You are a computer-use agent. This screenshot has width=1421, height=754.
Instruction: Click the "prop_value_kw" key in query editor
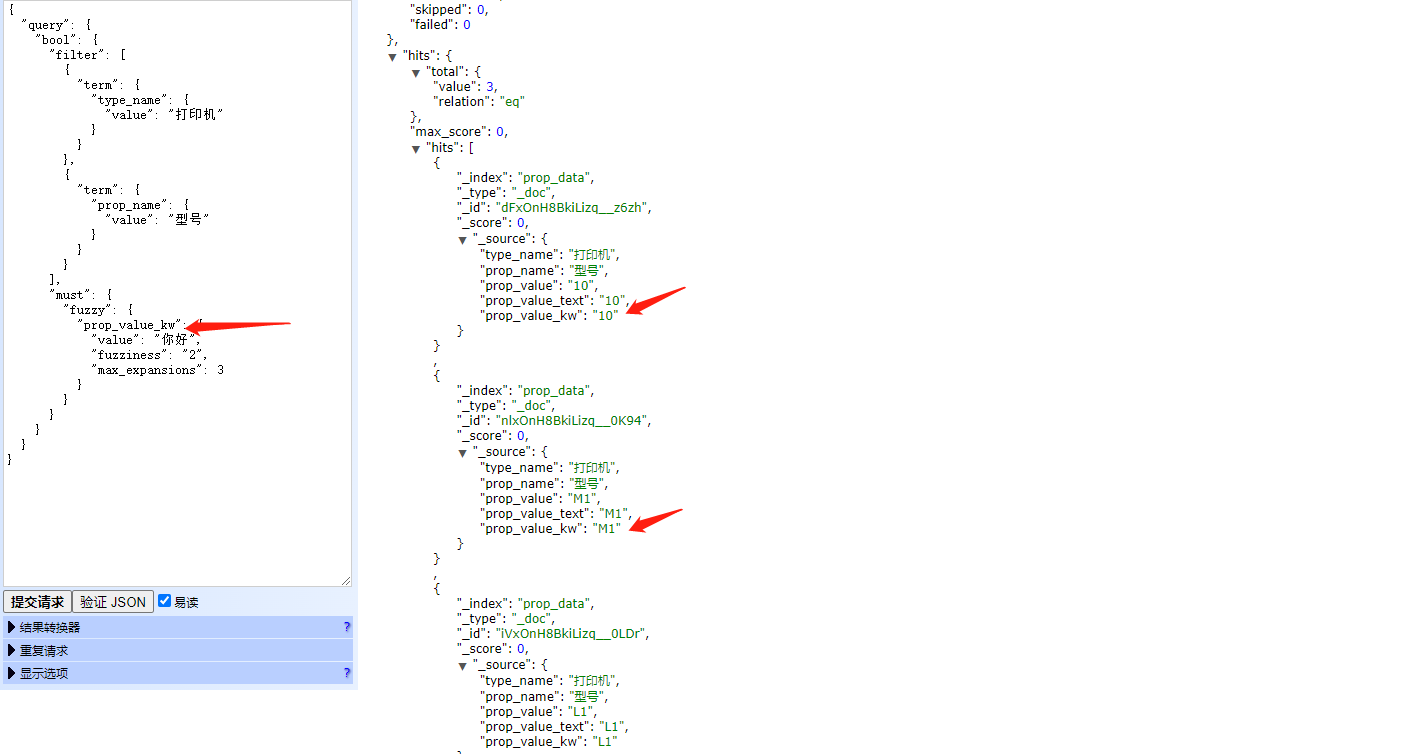pos(130,325)
